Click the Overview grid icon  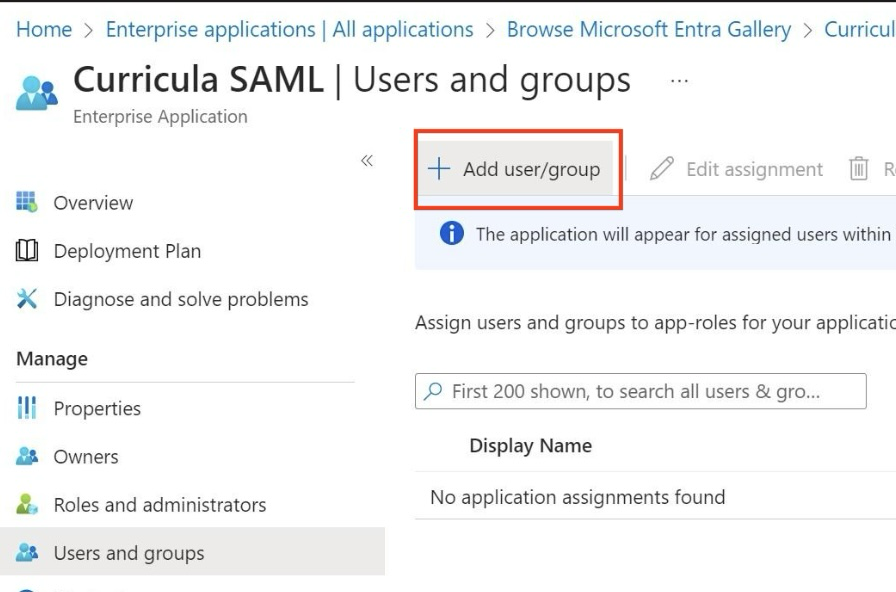26,202
